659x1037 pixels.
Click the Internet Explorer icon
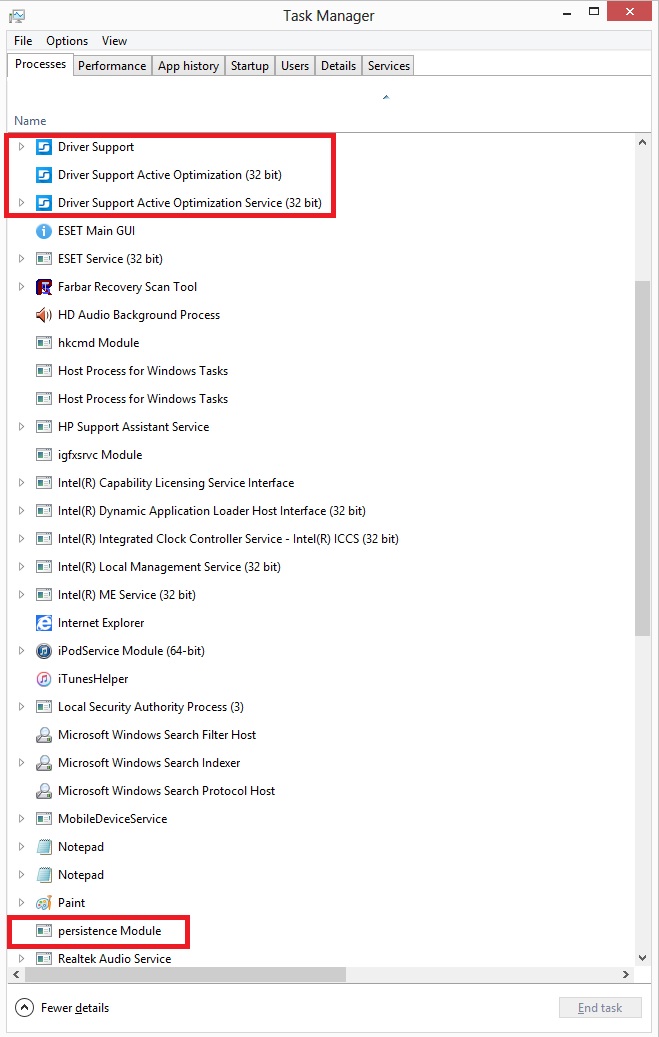(x=44, y=622)
